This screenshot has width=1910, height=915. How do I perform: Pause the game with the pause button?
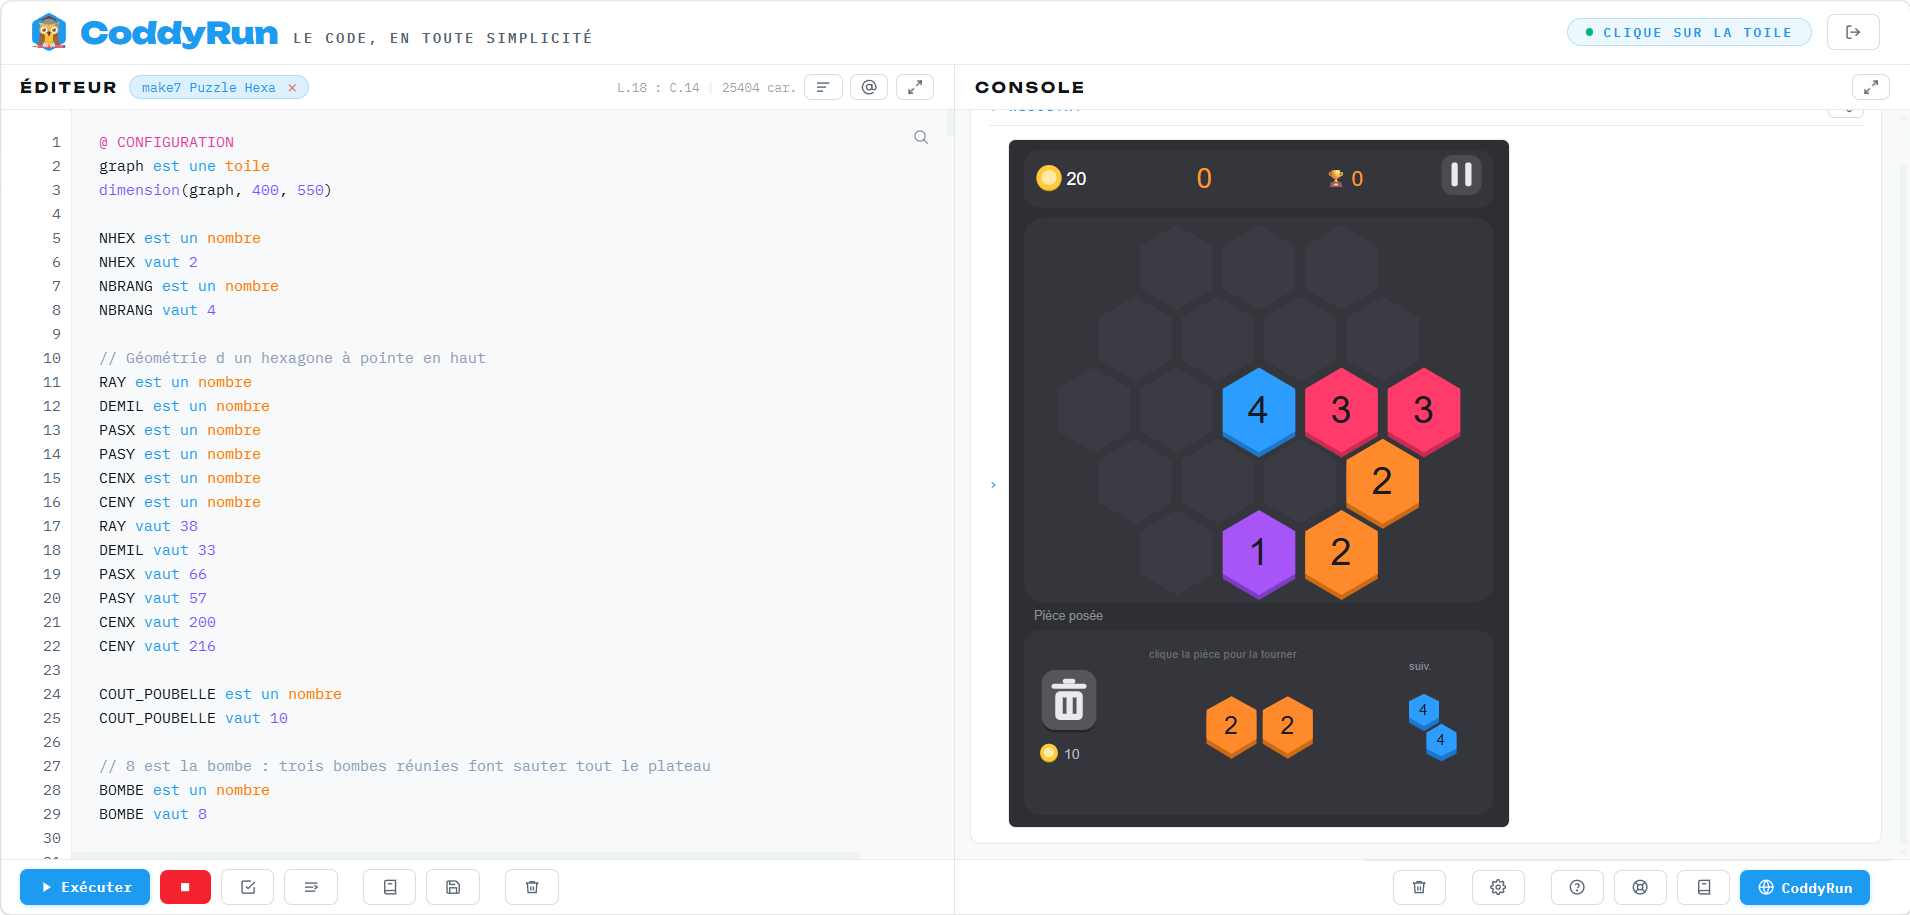coord(1461,175)
